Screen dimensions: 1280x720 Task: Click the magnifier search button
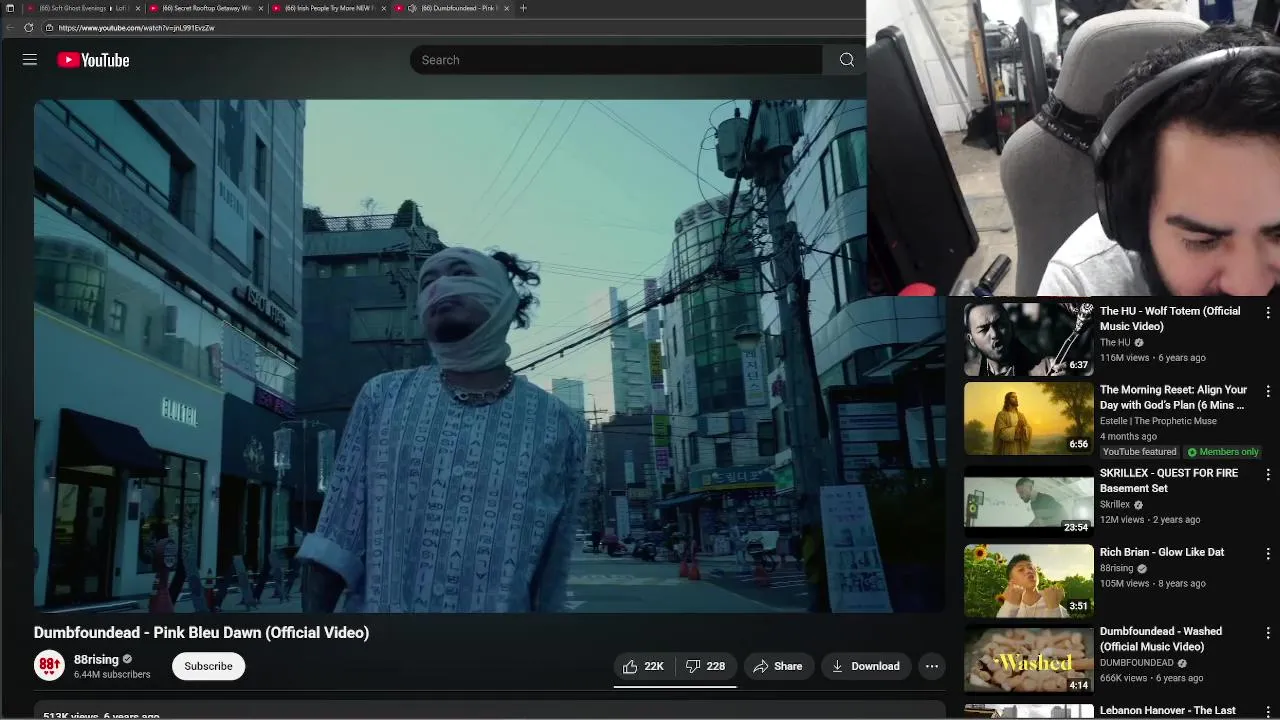[x=847, y=60]
